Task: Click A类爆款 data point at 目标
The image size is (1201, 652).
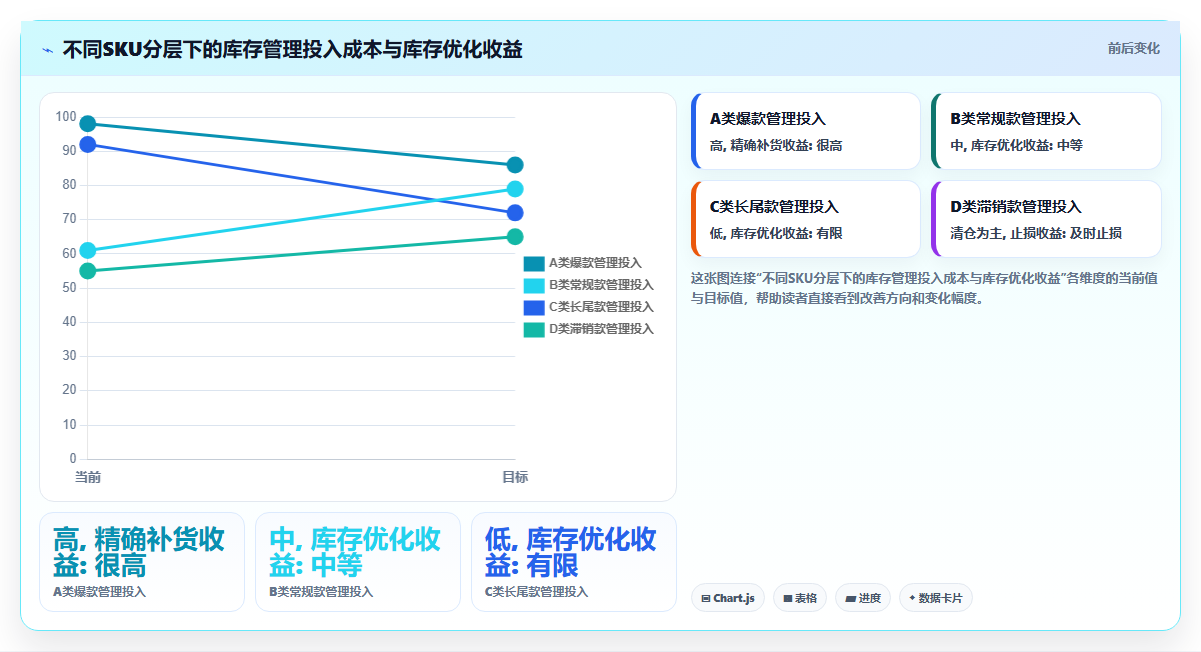Action: (x=515, y=165)
